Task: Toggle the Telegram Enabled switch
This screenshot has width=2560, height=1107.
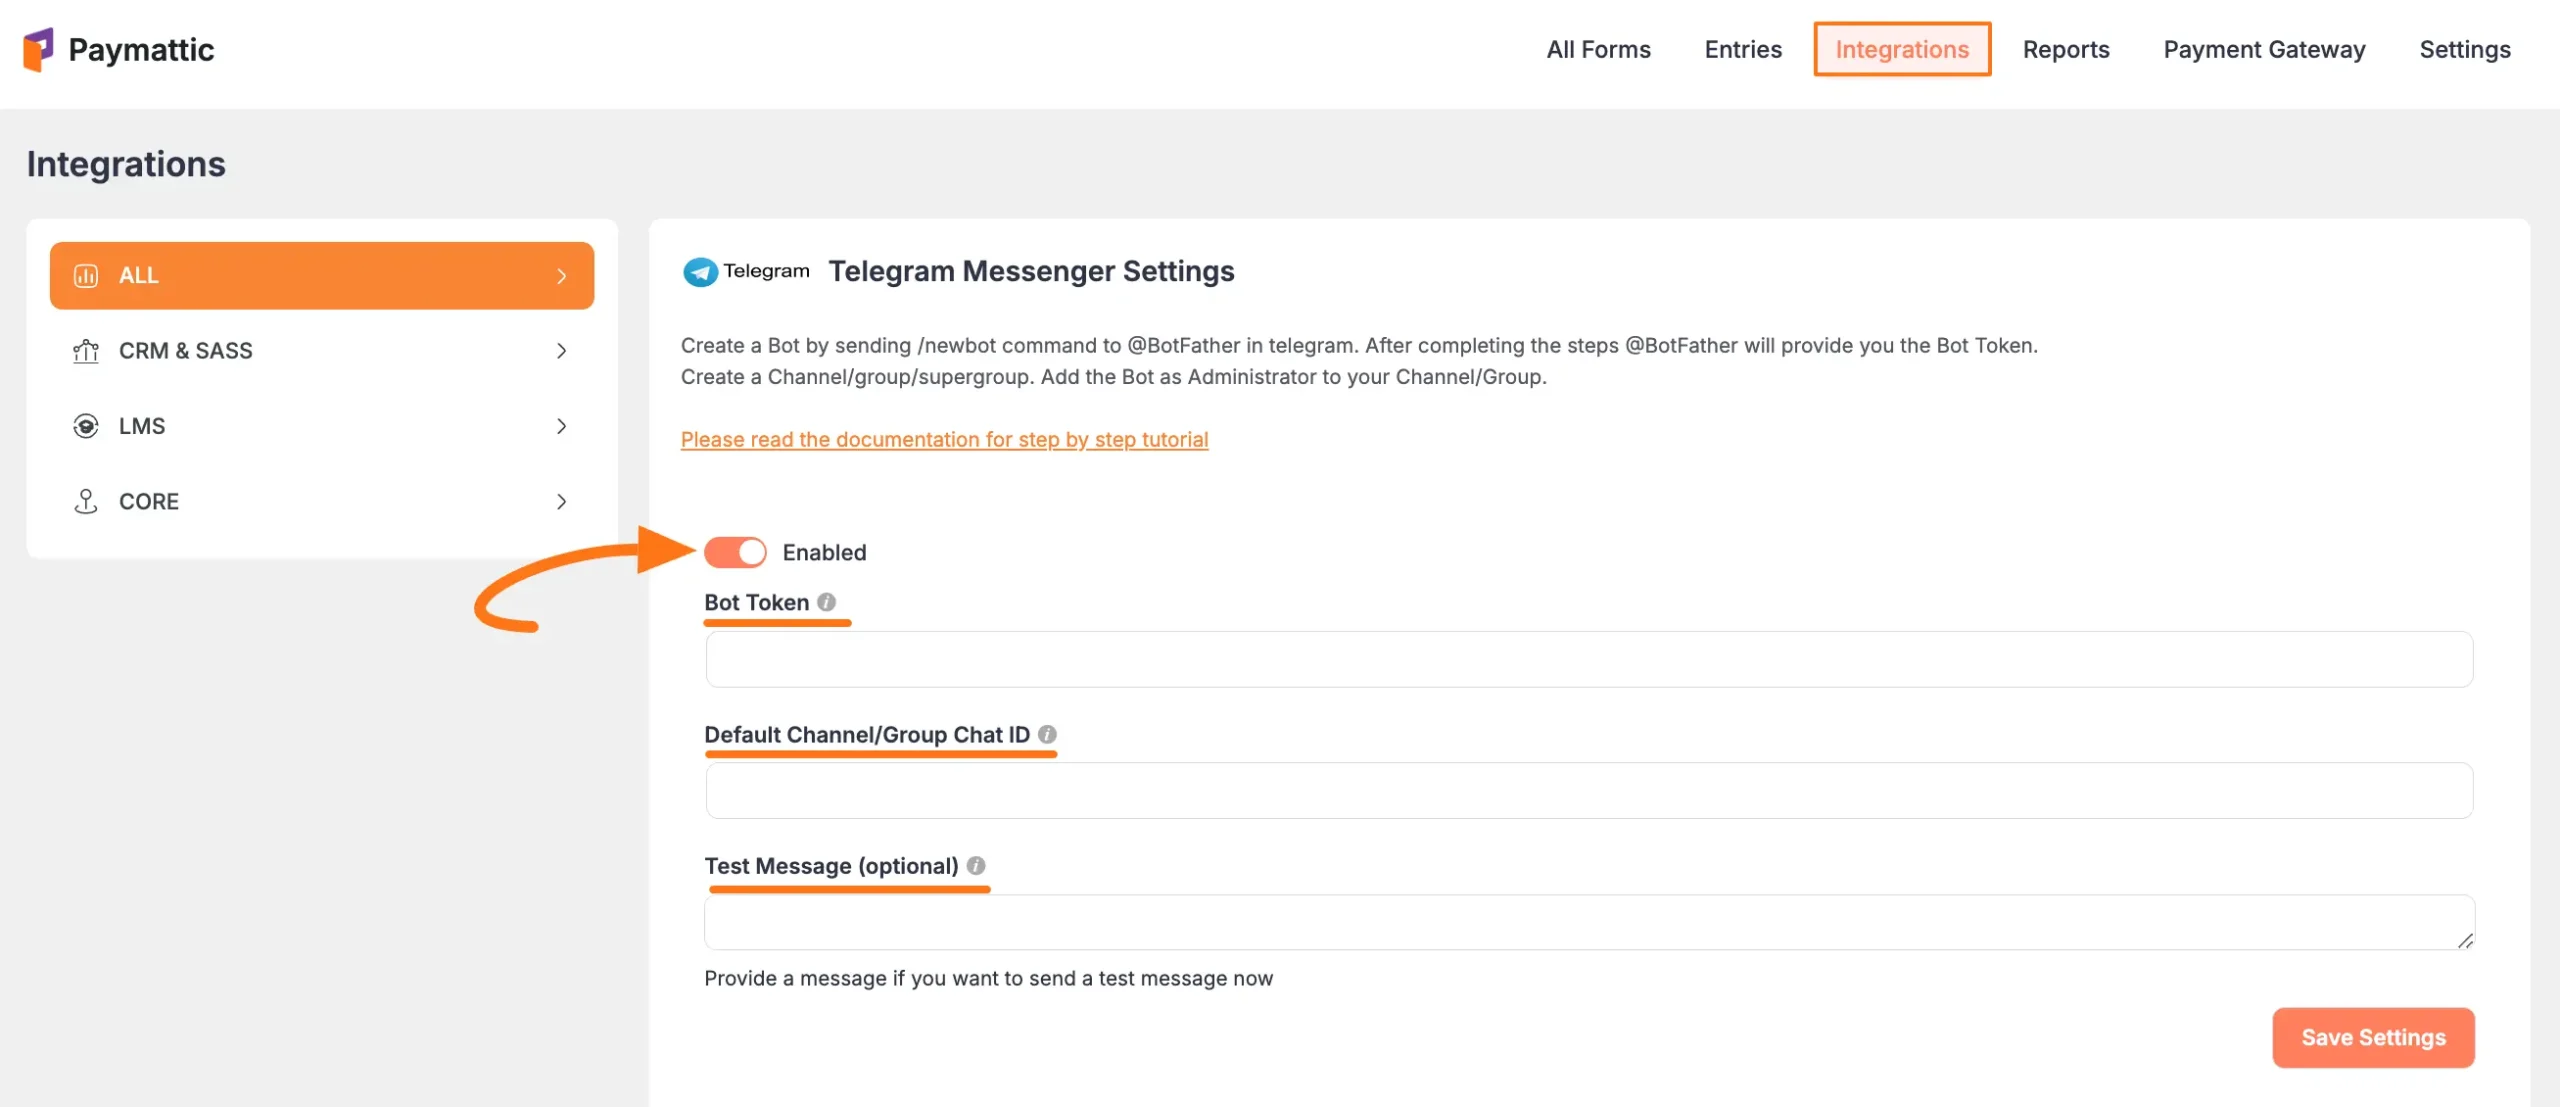Action: 735,552
